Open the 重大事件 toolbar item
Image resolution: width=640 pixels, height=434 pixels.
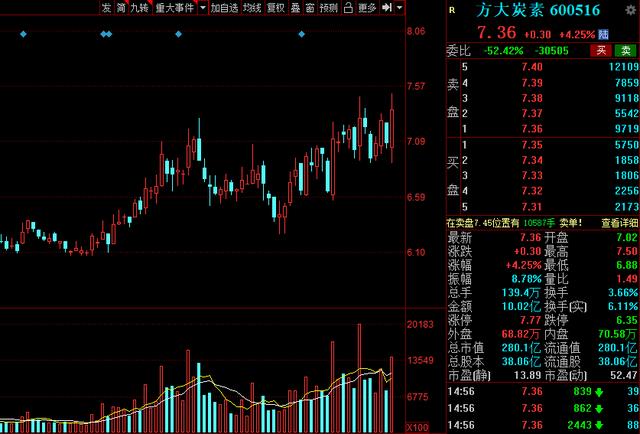175,7
